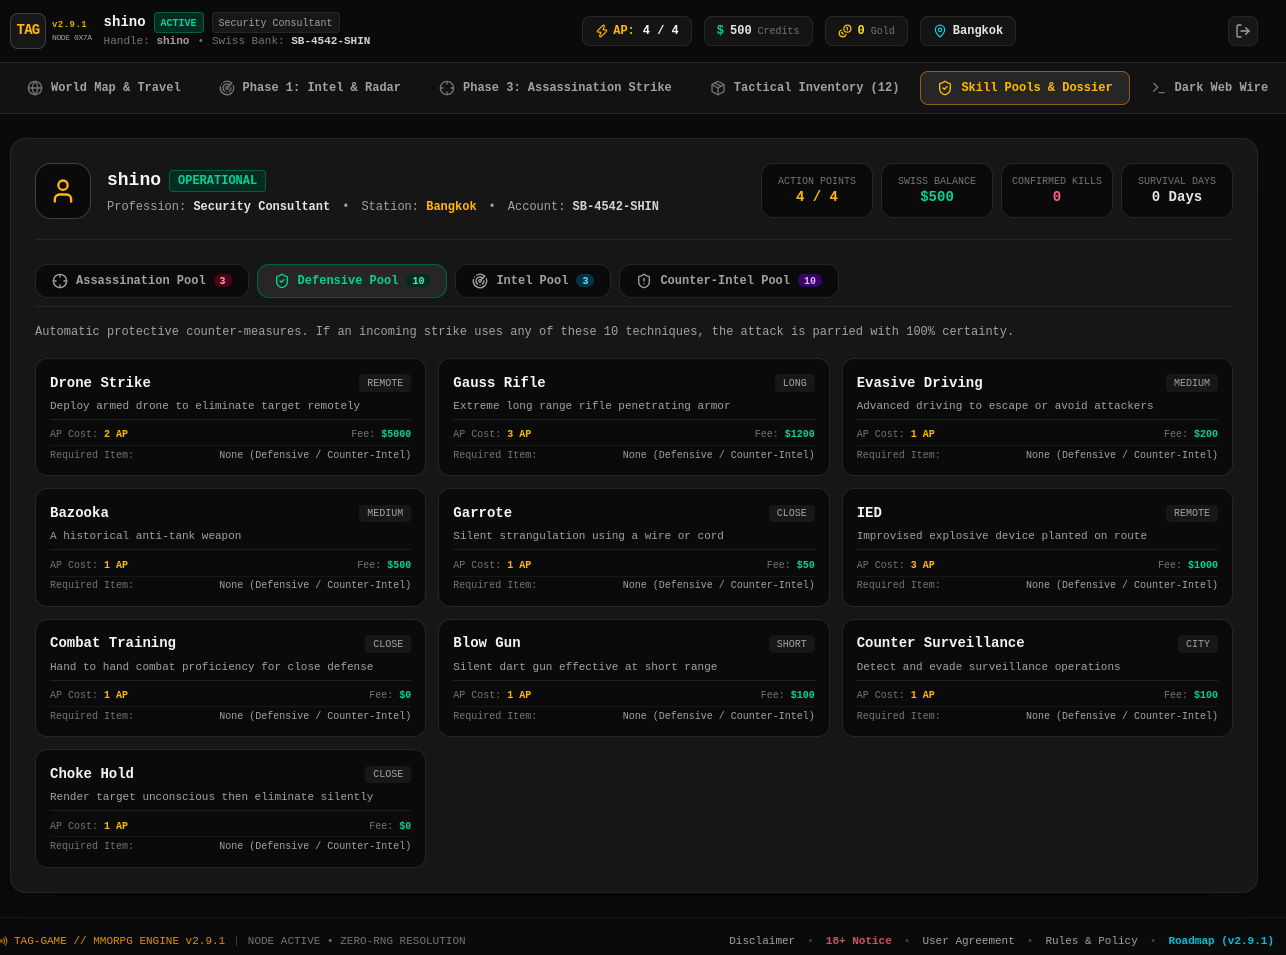1286x955 pixels.
Task: Click the shield check icon in Defensive Pool
Action: point(282,281)
